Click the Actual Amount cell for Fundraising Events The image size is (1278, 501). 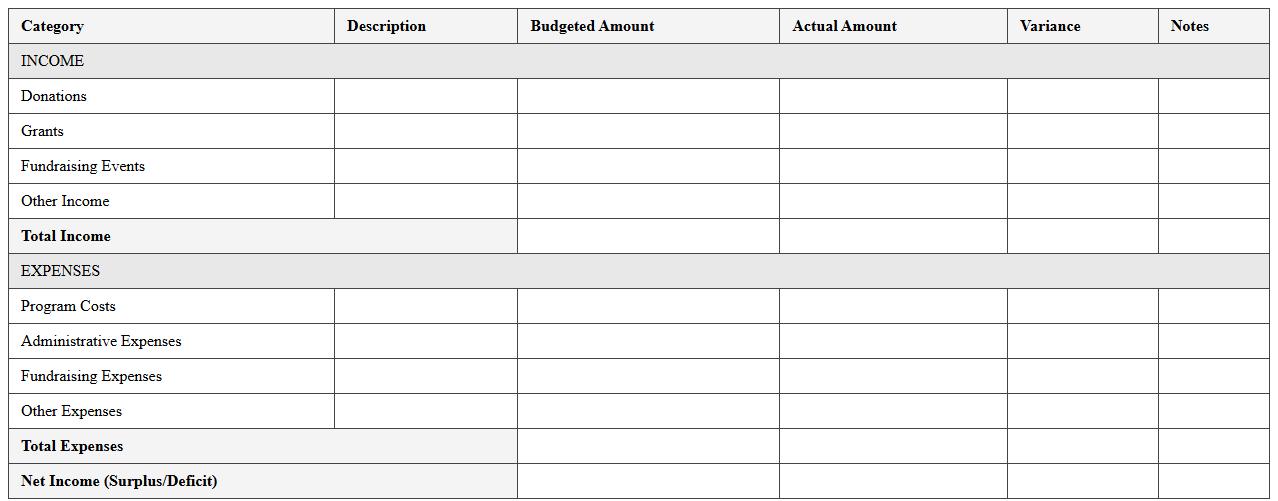[x=893, y=166]
